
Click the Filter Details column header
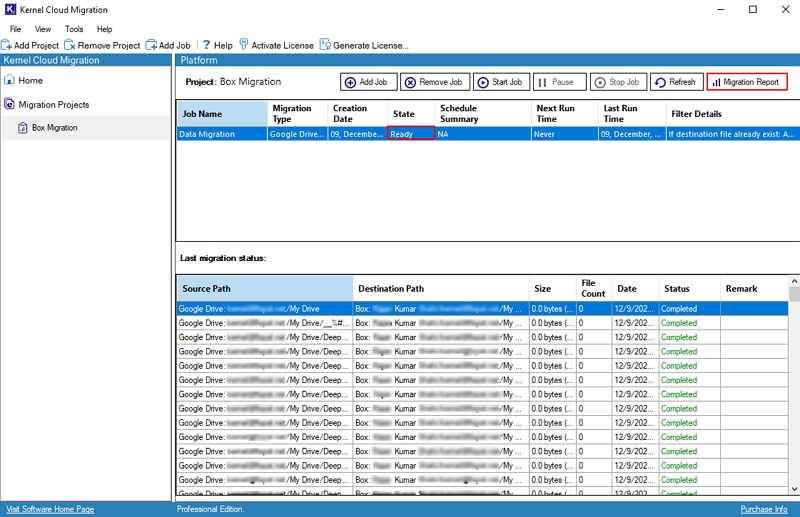pos(733,113)
